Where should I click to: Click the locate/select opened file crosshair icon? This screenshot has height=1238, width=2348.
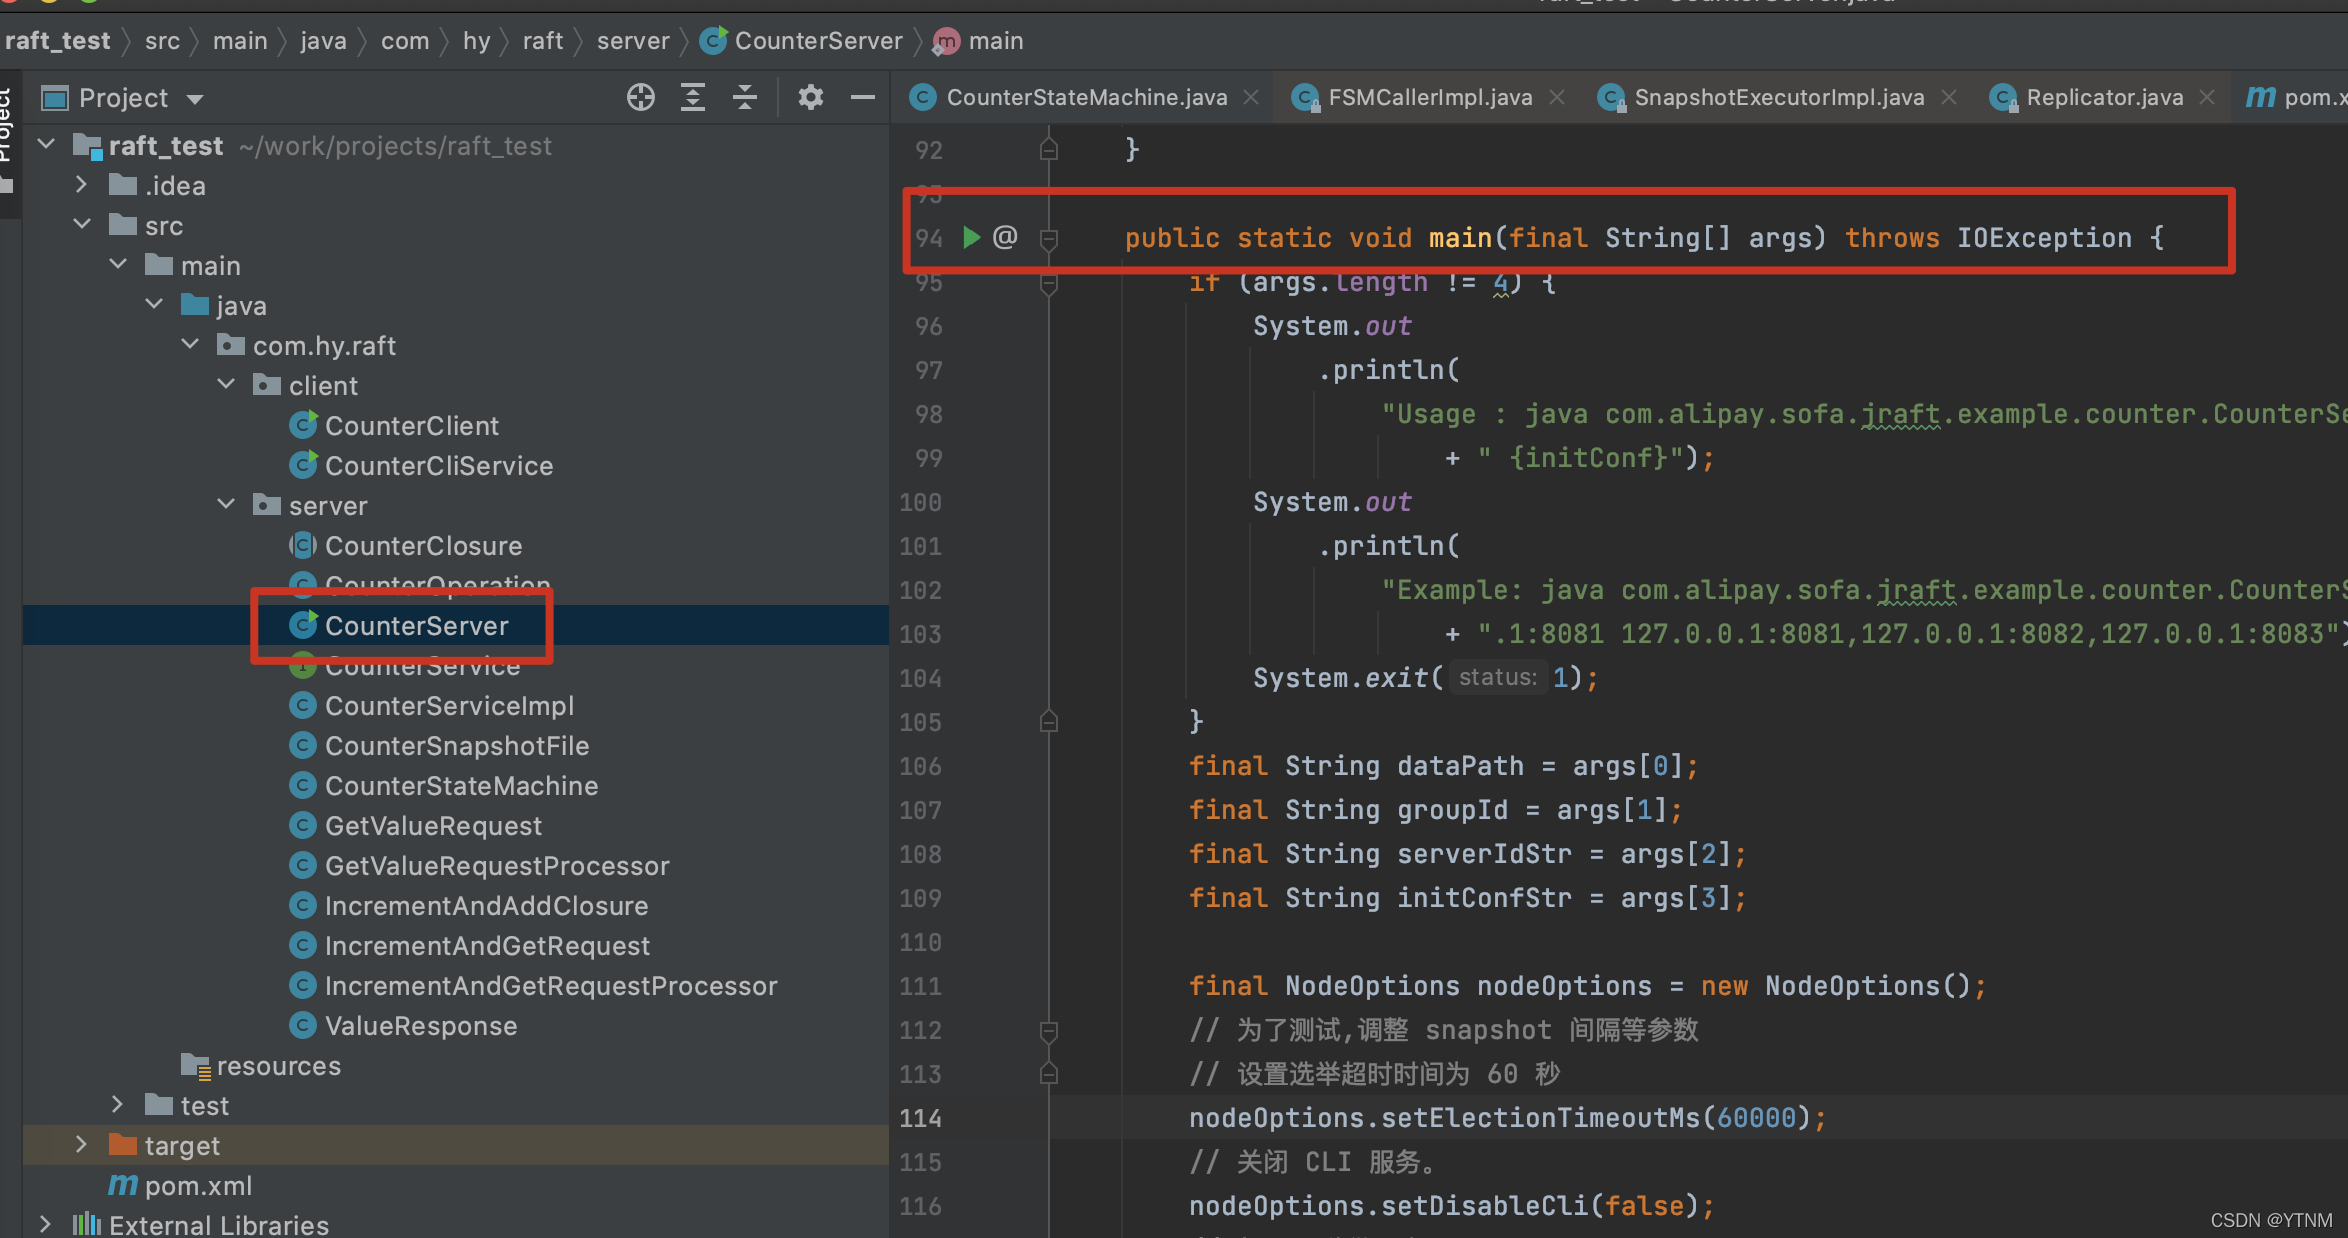coord(640,98)
